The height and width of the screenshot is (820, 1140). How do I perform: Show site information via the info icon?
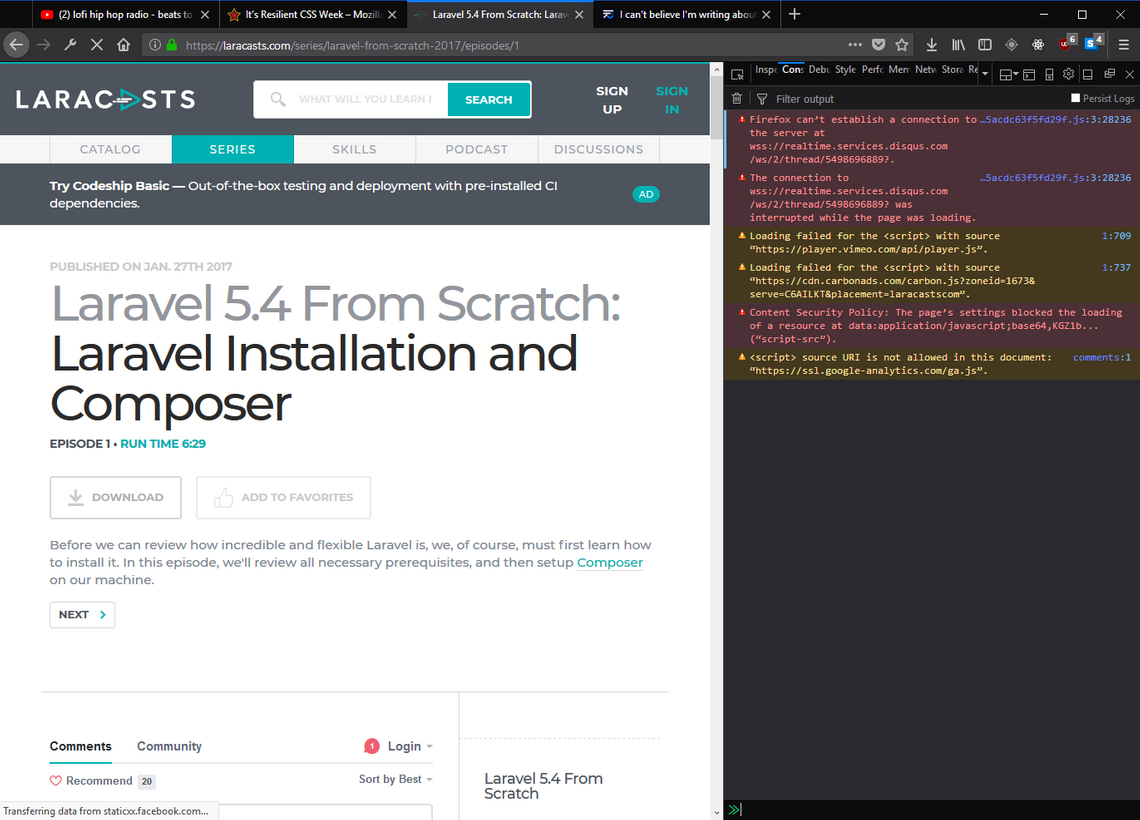tap(155, 45)
